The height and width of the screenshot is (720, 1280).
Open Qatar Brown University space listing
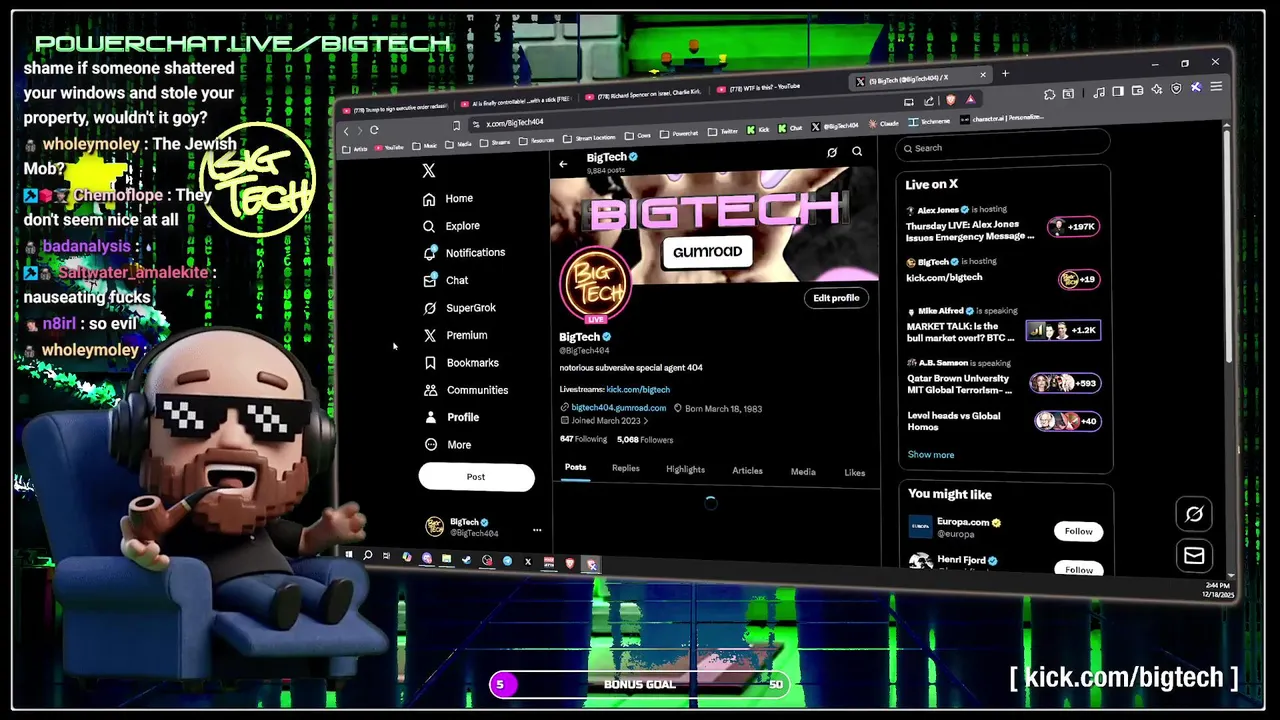(1003, 378)
